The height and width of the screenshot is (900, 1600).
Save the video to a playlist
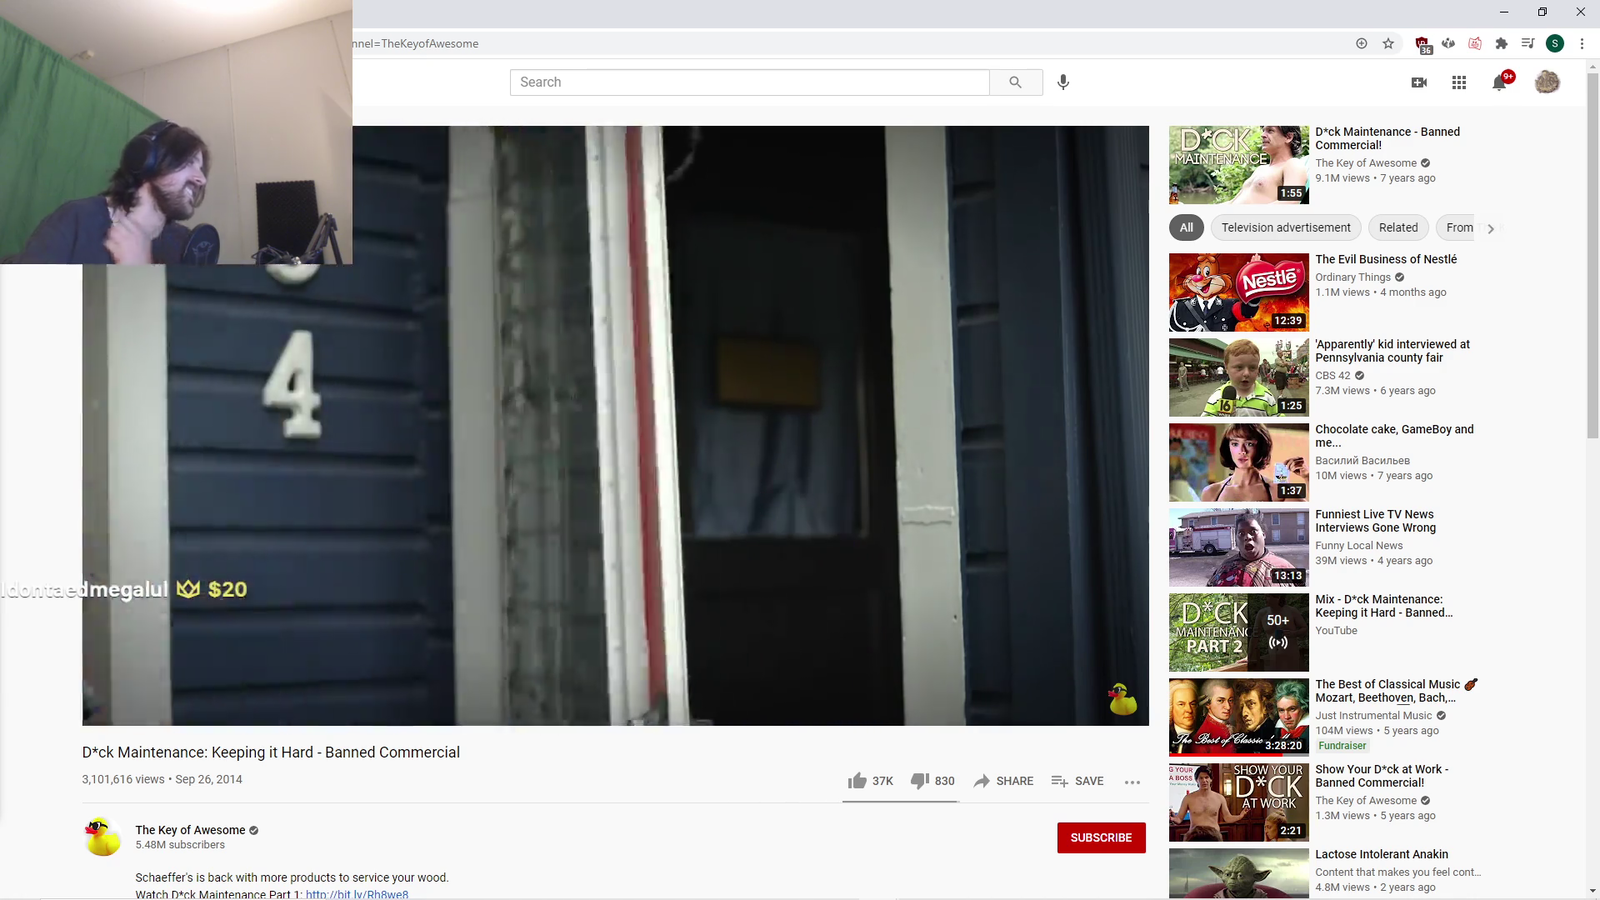tap(1077, 781)
